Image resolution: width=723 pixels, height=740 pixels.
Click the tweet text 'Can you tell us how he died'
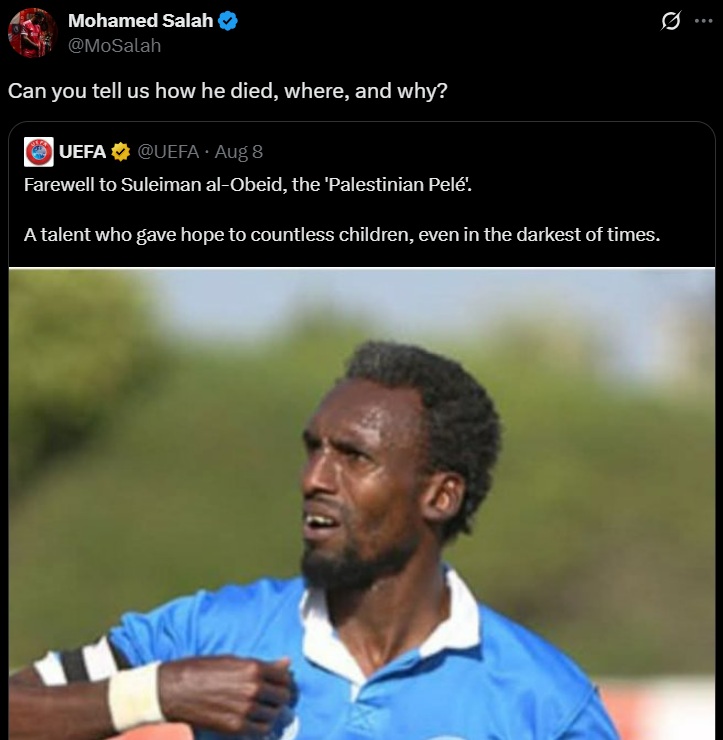(227, 91)
